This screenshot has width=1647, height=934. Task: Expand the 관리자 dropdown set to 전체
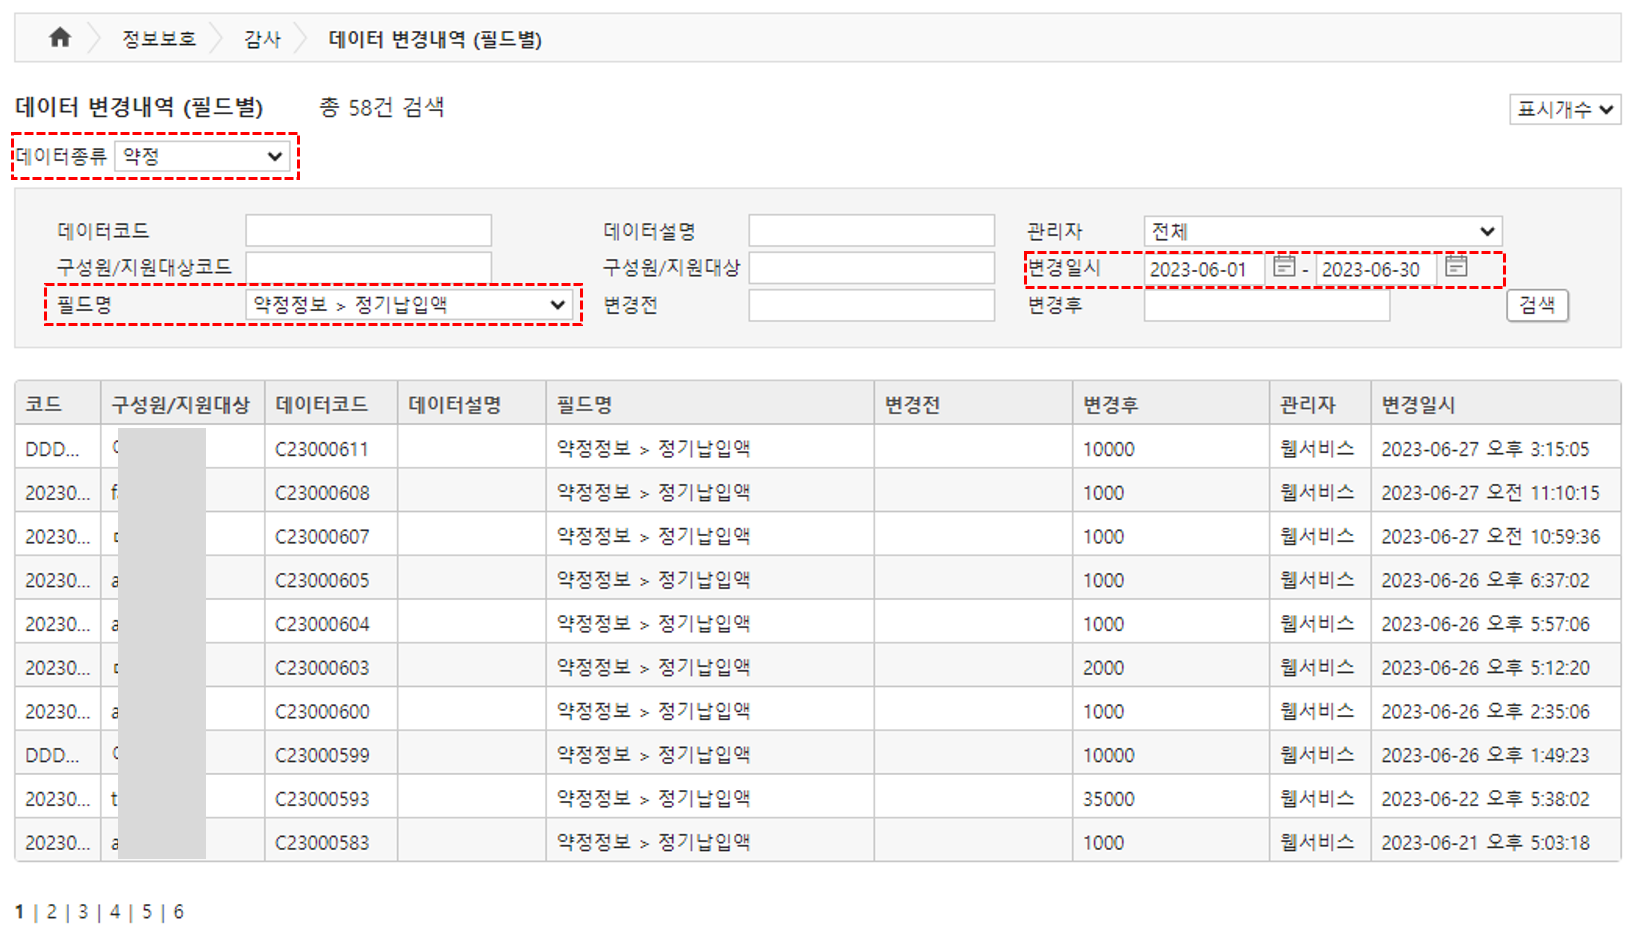point(1322,232)
